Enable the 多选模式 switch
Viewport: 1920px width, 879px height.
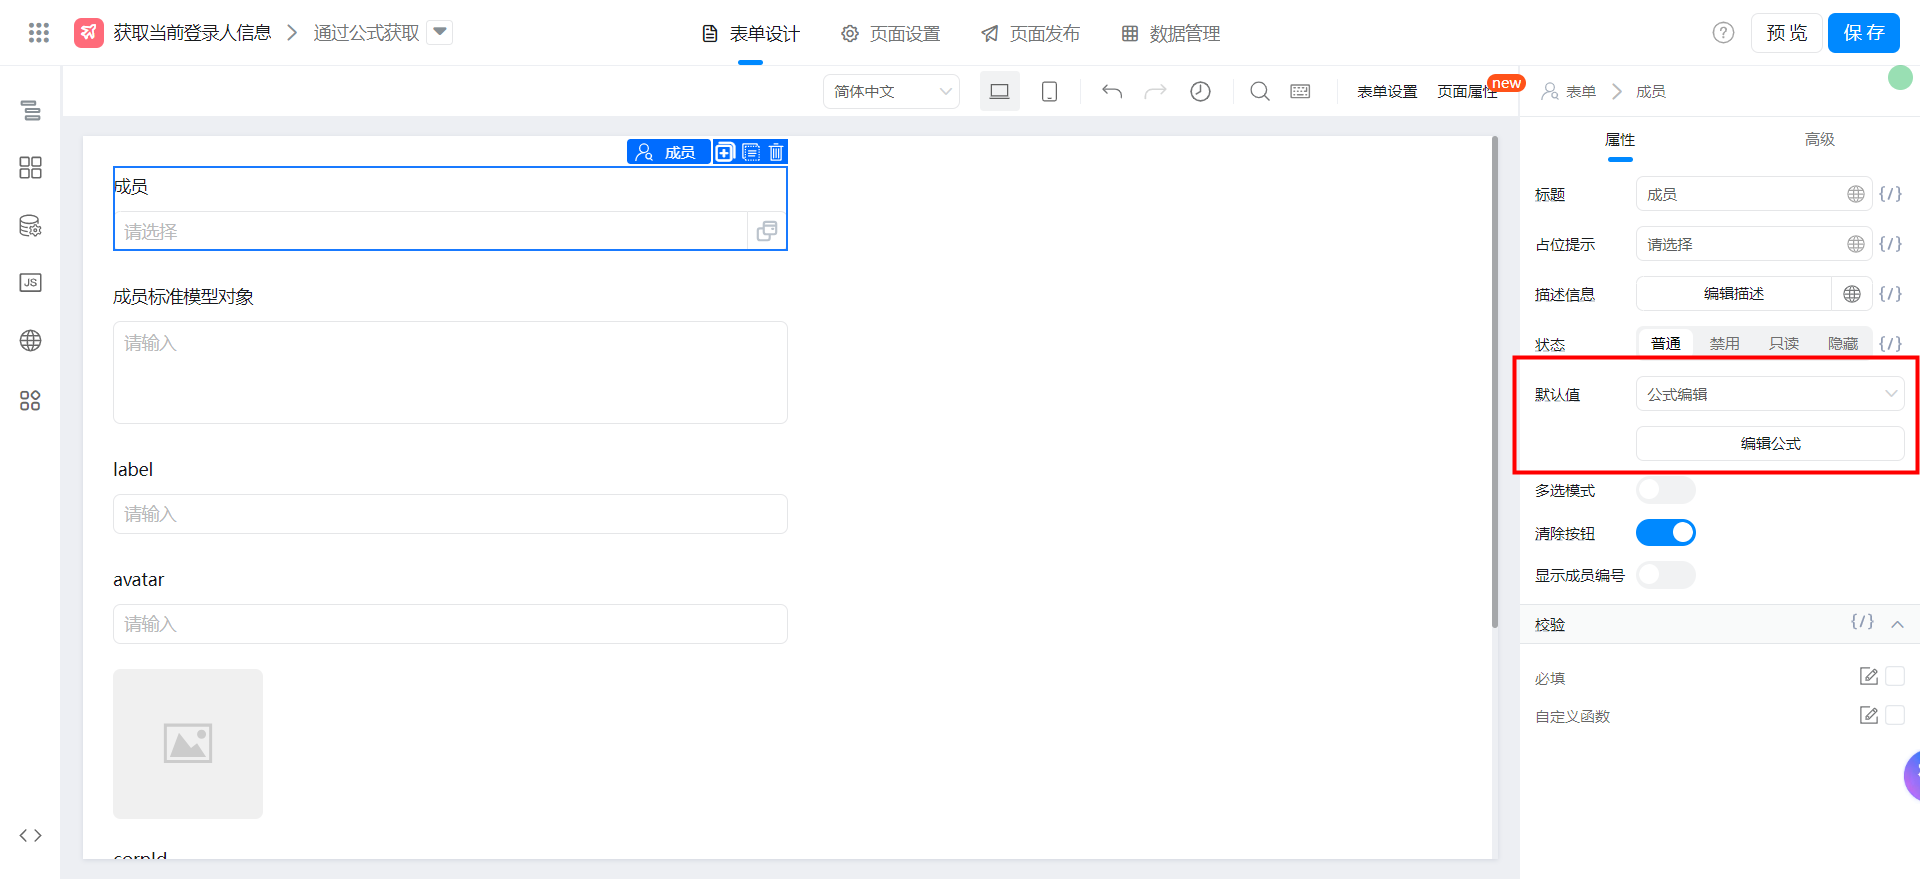(x=1665, y=490)
